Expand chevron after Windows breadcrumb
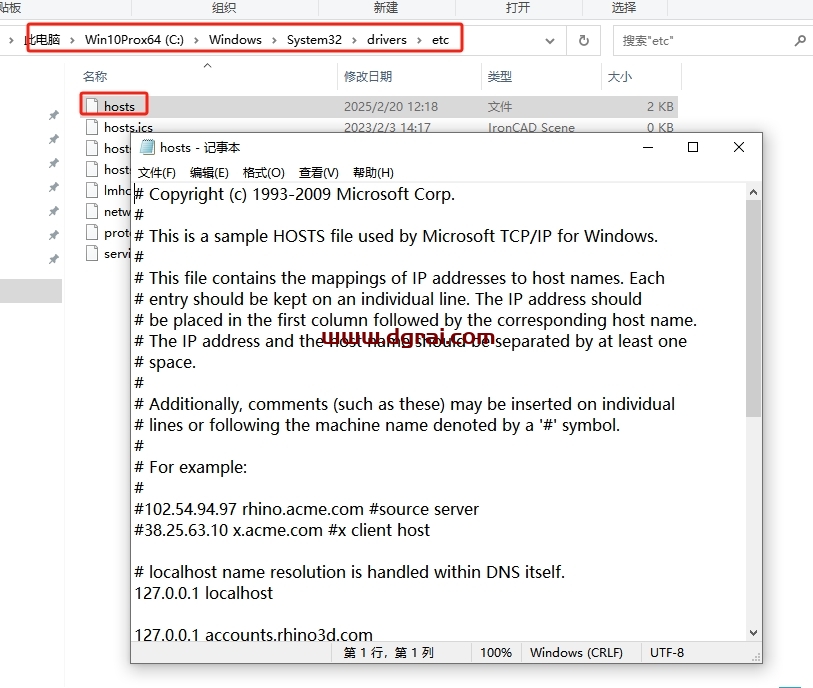This screenshot has width=813, height=688. [x=274, y=40]
